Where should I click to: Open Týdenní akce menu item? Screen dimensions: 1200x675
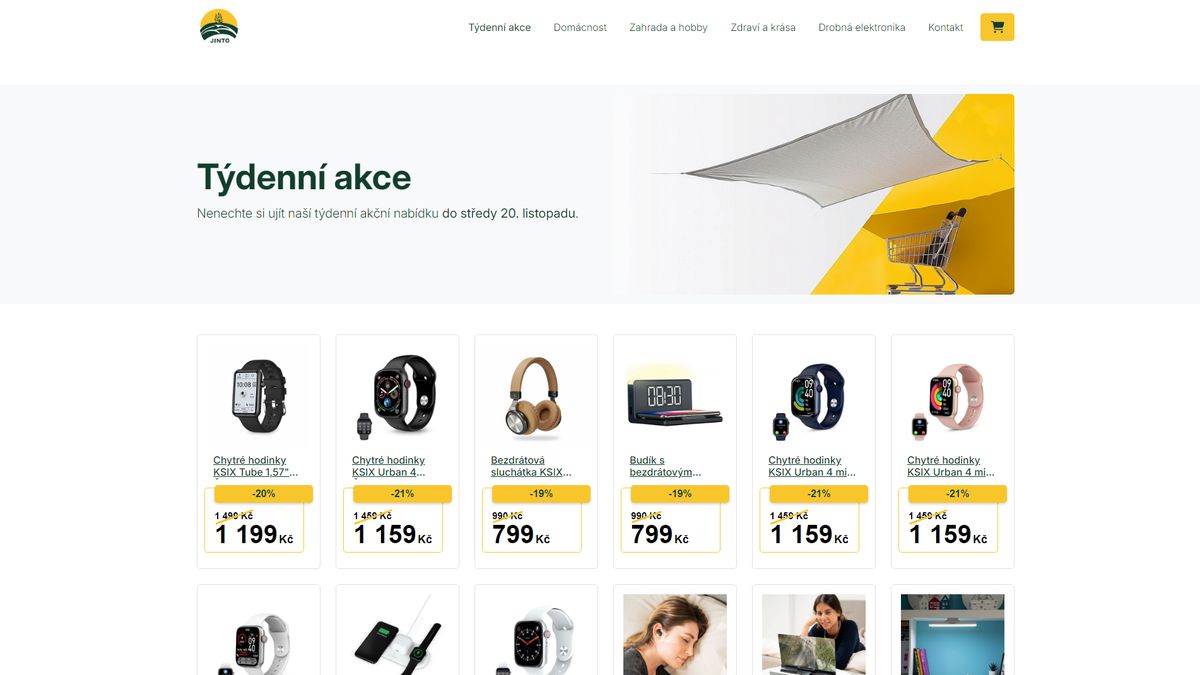[500, 28]
